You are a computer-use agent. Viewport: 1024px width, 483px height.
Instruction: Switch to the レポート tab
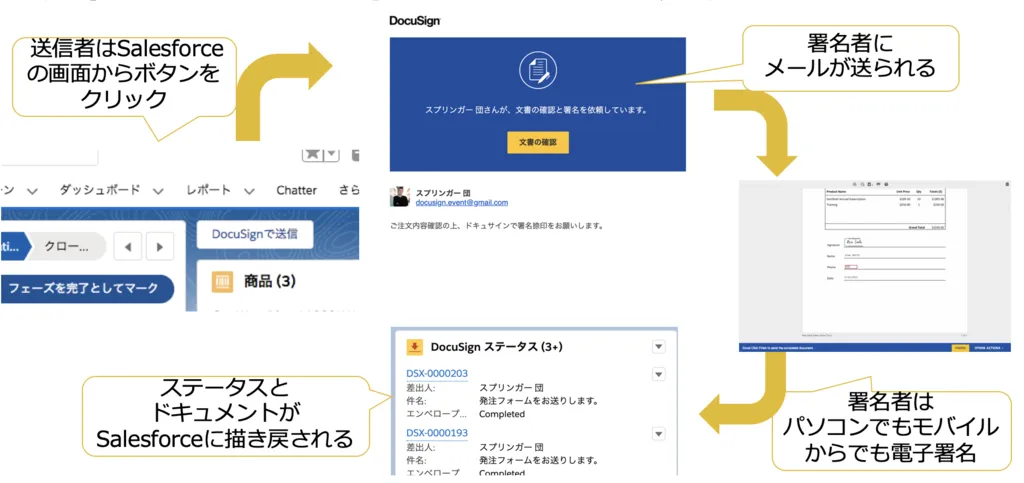point(208,190)
